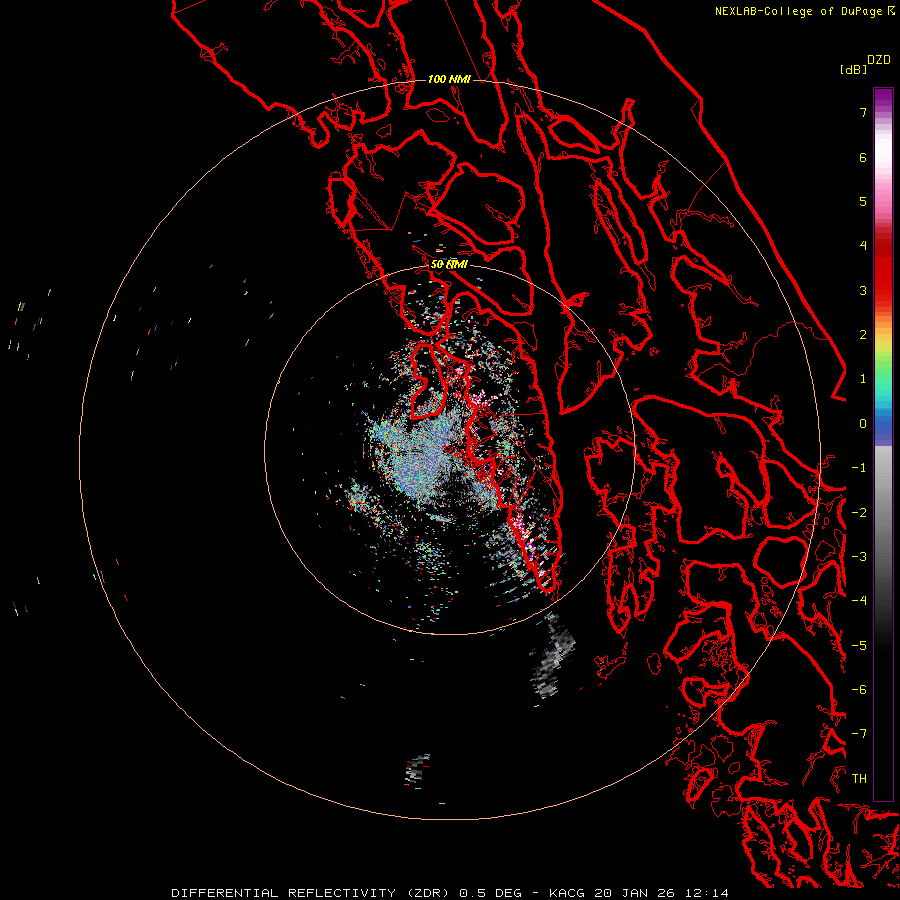Select the -7 value on the scale
The image size is (900, 900).
point(859,734)
